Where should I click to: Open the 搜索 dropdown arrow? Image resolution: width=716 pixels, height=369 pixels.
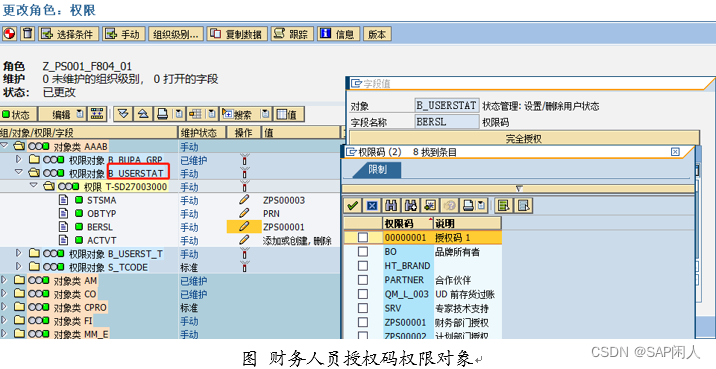[266, 114]
